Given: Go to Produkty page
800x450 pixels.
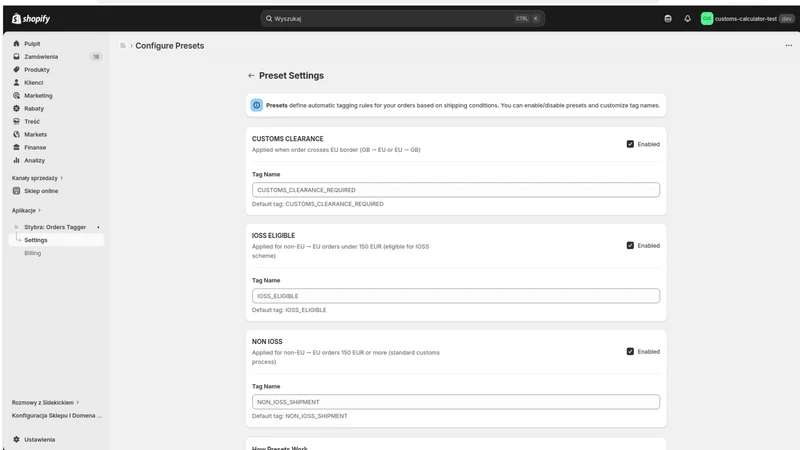Looking at the screenshot, I should pos(37,69).
